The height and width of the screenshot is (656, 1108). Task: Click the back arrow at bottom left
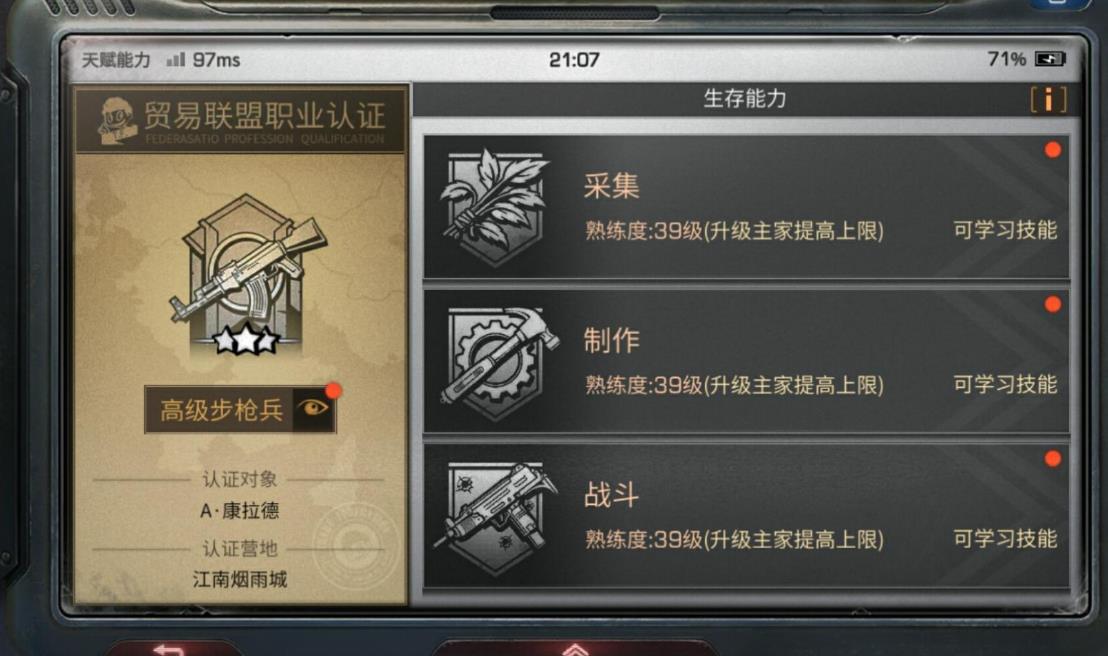pyautogui.click(x=168, y=649)
